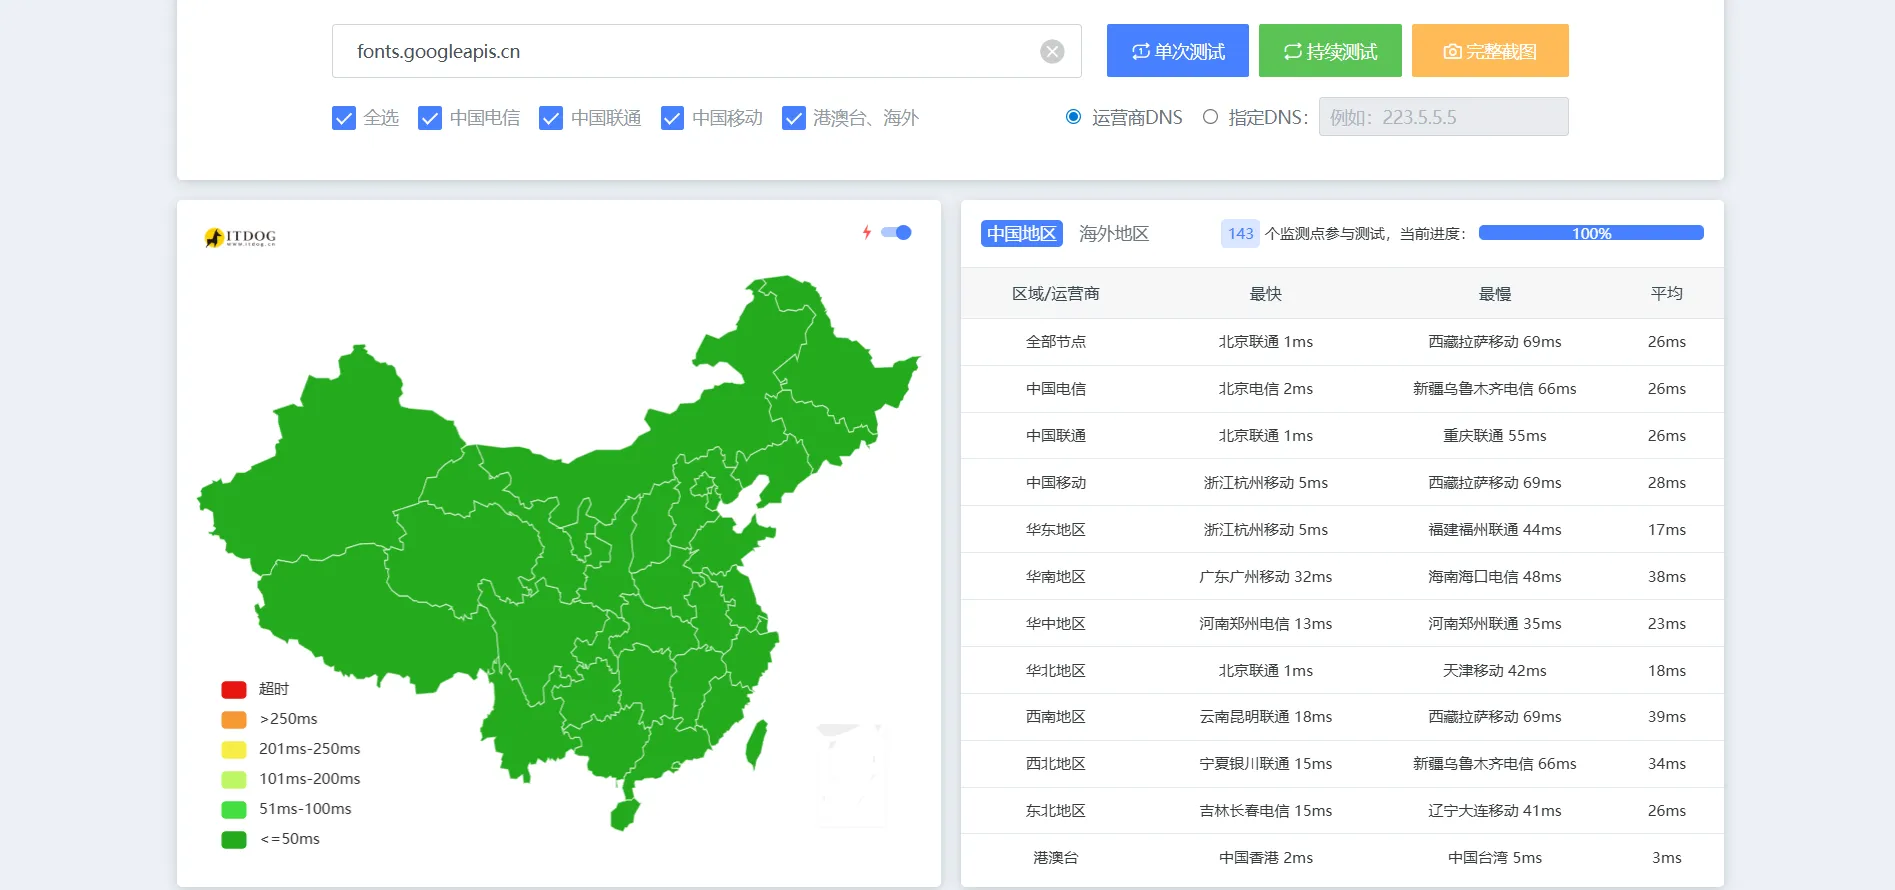Select the 华南地区 row label
This screenshot has width=1895, height=890.
point(1056,577)
